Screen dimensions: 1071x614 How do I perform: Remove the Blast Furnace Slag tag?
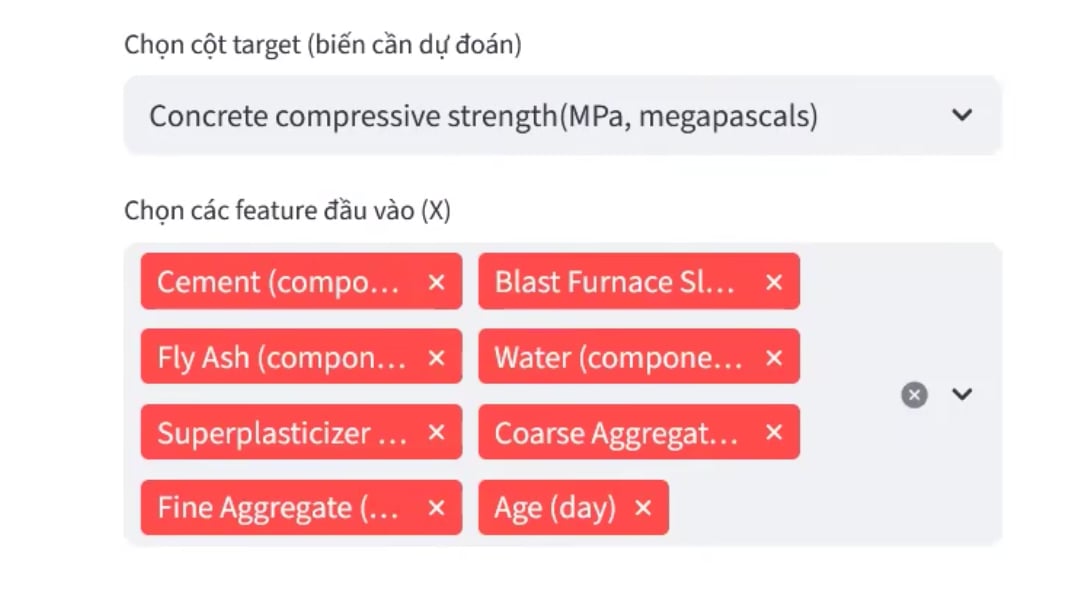point(773,283)
